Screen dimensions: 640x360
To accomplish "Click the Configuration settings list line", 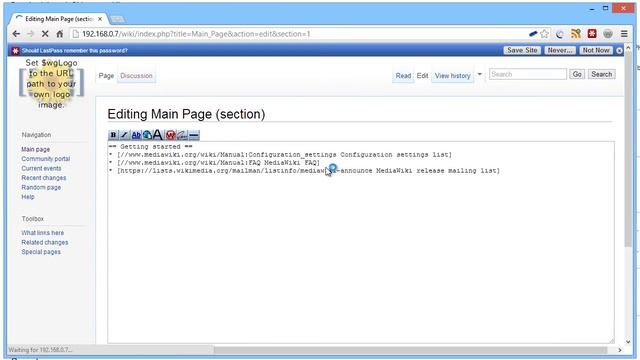I will point(280,155).
